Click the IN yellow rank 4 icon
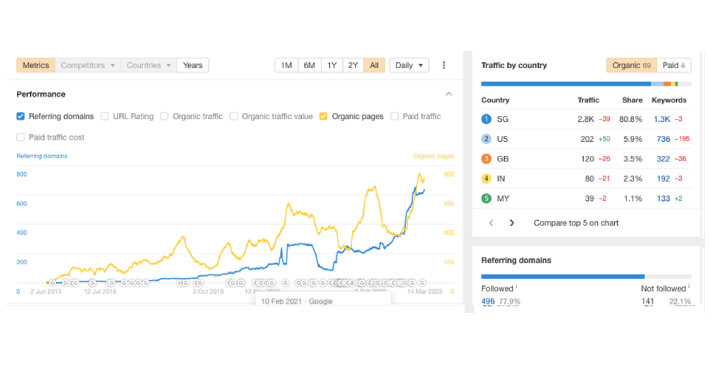The width and height of the screenshot is (711, 377). click(x=486, y=178)
